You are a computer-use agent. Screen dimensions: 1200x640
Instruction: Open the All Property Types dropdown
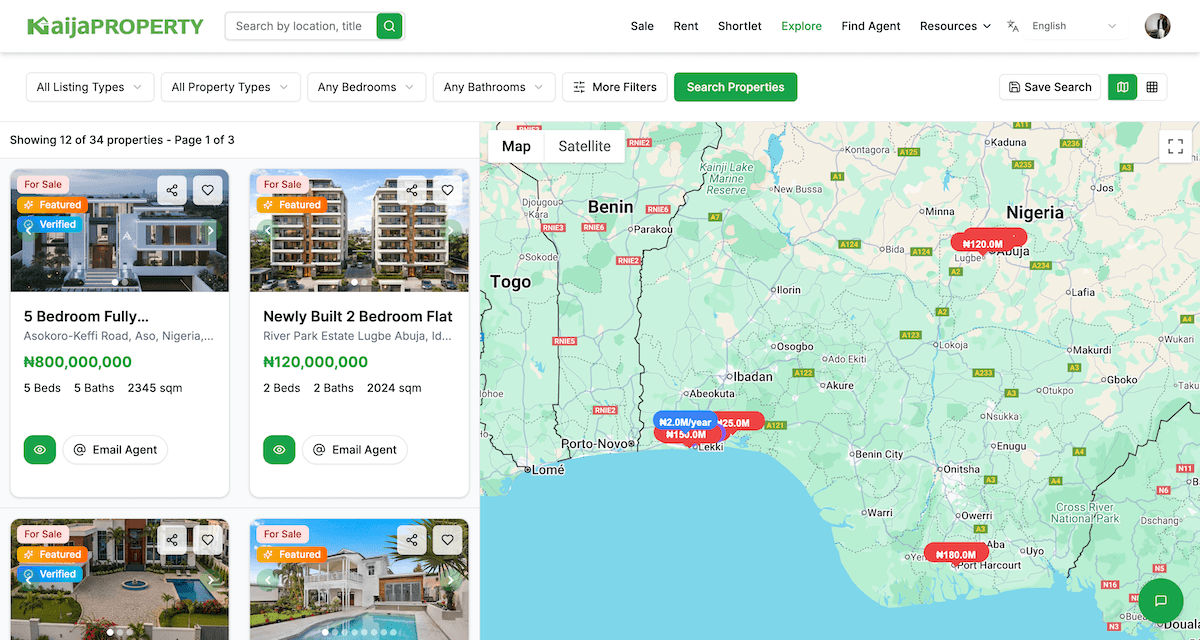click(x=230, y=87)
